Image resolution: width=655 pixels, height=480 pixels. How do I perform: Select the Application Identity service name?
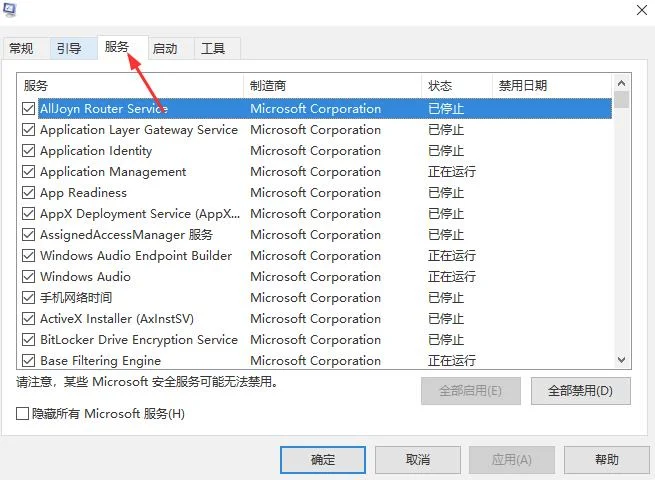(96, 151)
